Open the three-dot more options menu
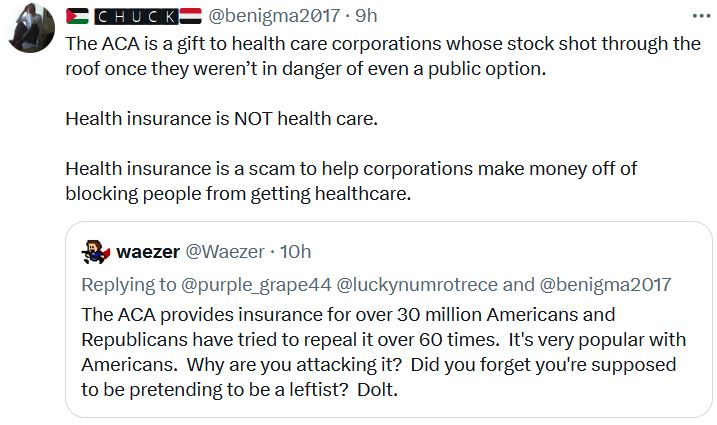This screenshot has height=425, width=717. click(701, 16)
